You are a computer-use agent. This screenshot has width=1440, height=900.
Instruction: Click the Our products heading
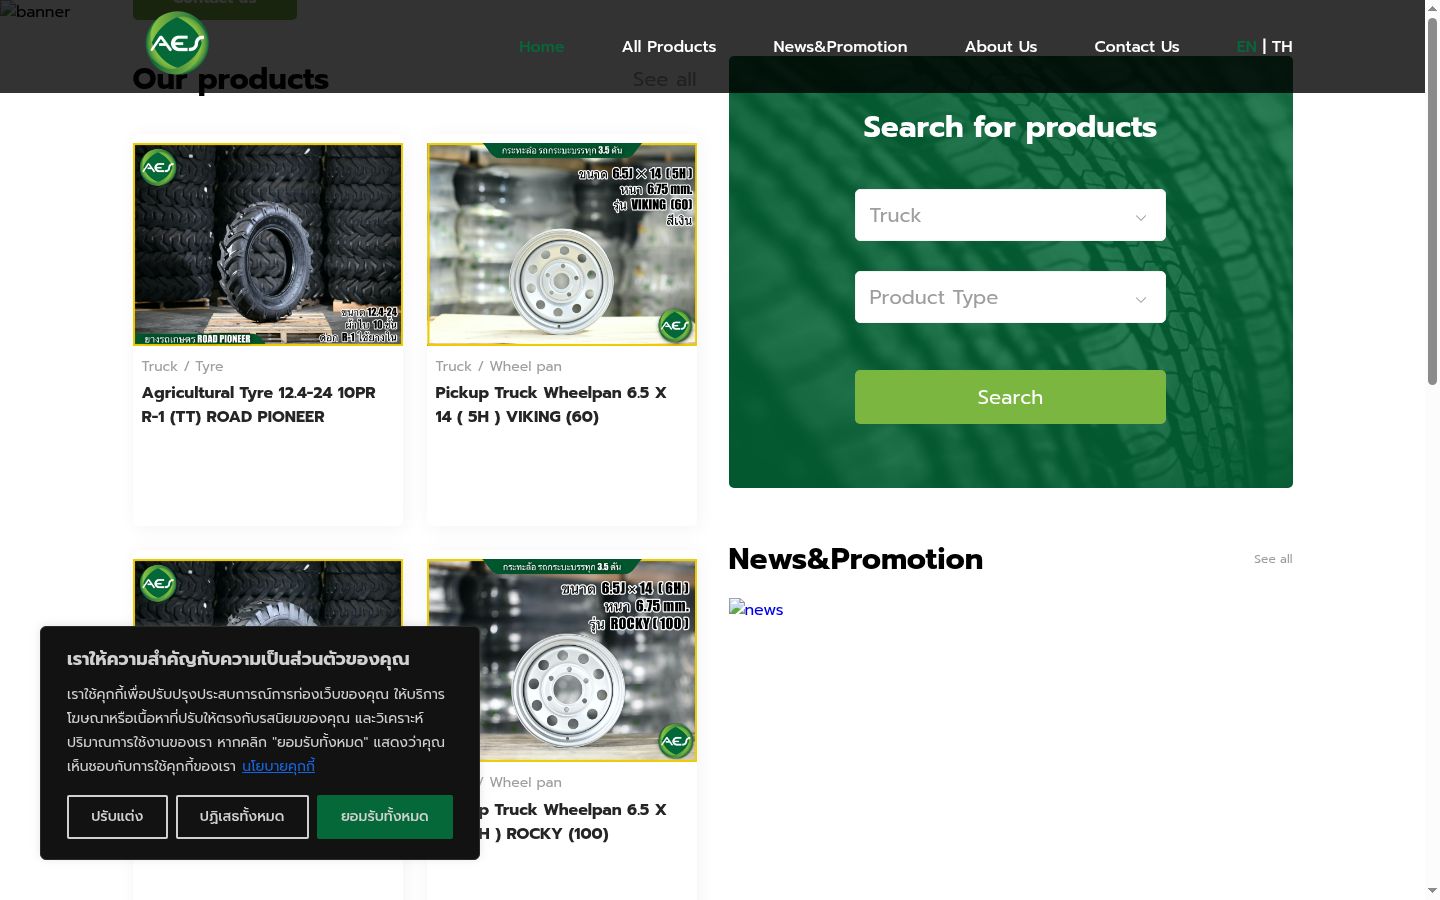pos(230,79)
